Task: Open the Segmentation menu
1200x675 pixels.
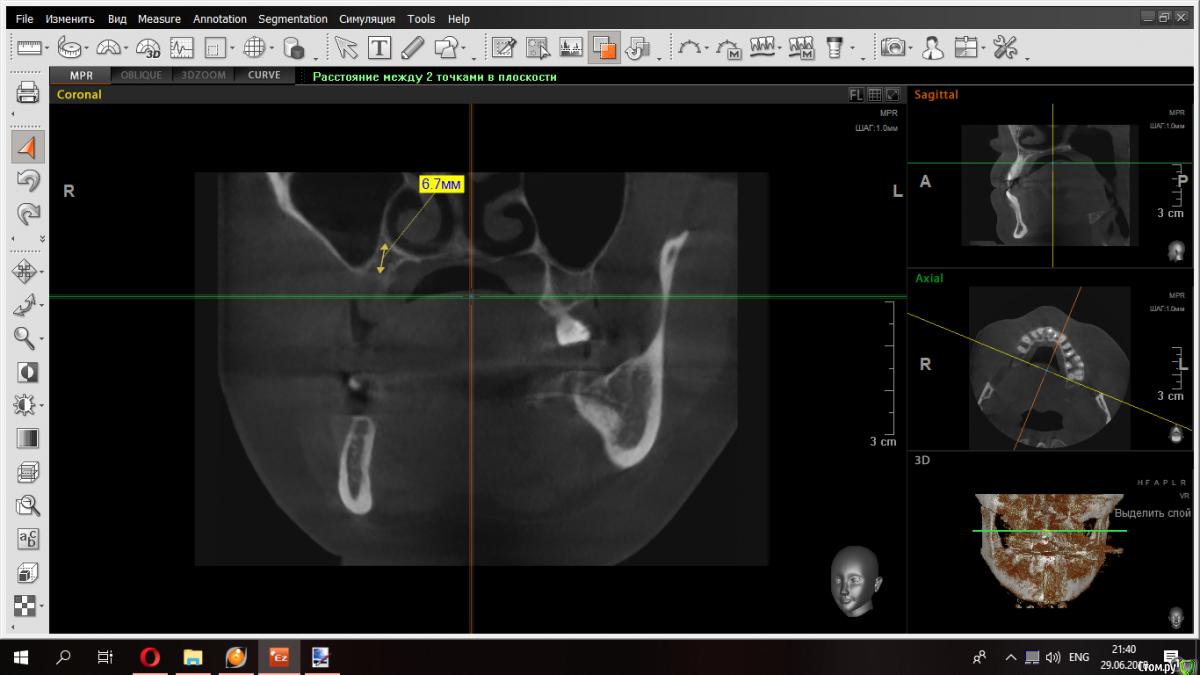Action: [292, 19]
